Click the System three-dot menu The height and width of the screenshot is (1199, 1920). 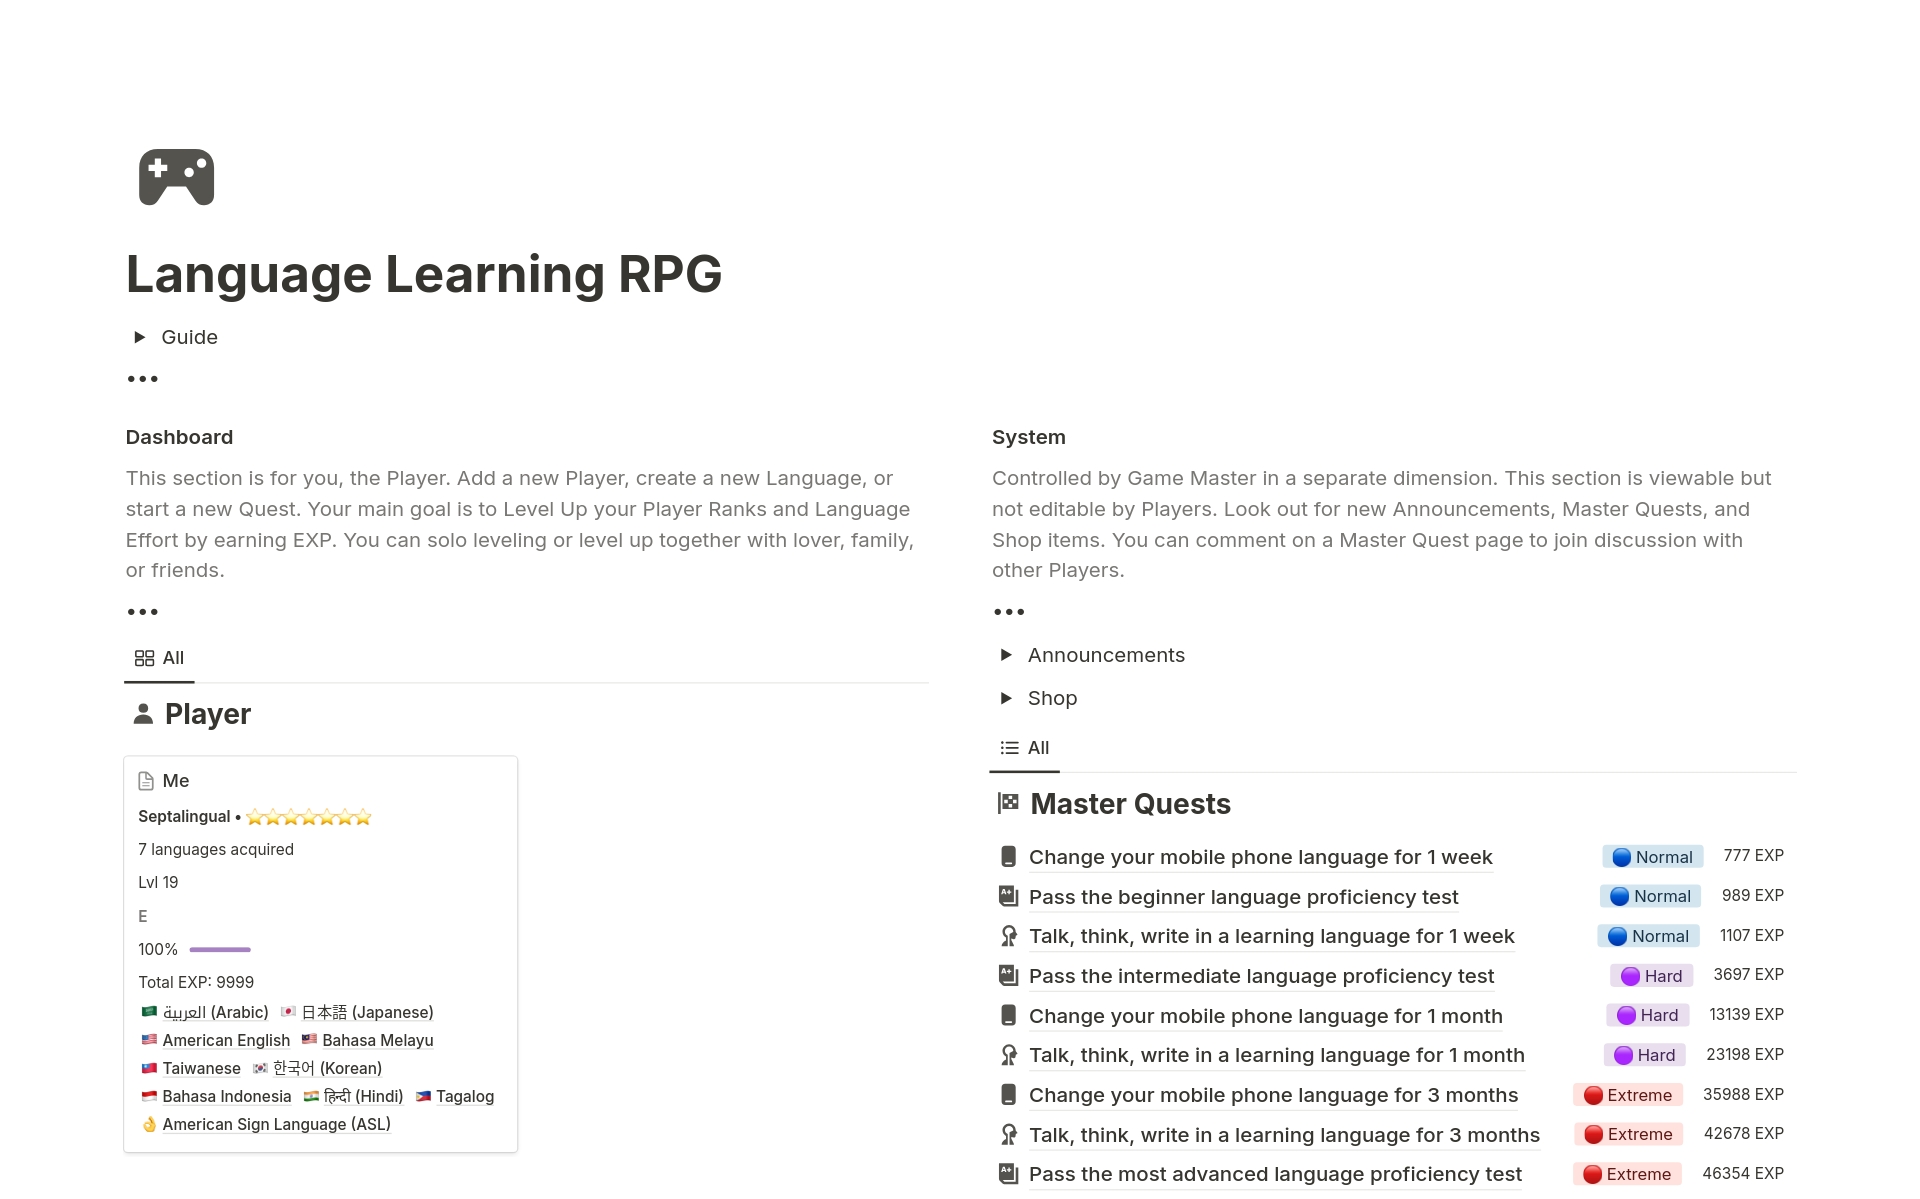point(1010,612)
